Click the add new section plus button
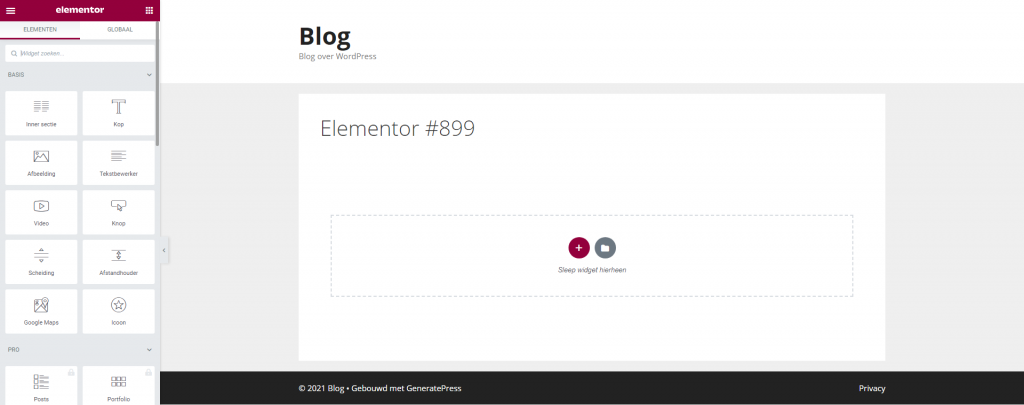 [578, 247]
